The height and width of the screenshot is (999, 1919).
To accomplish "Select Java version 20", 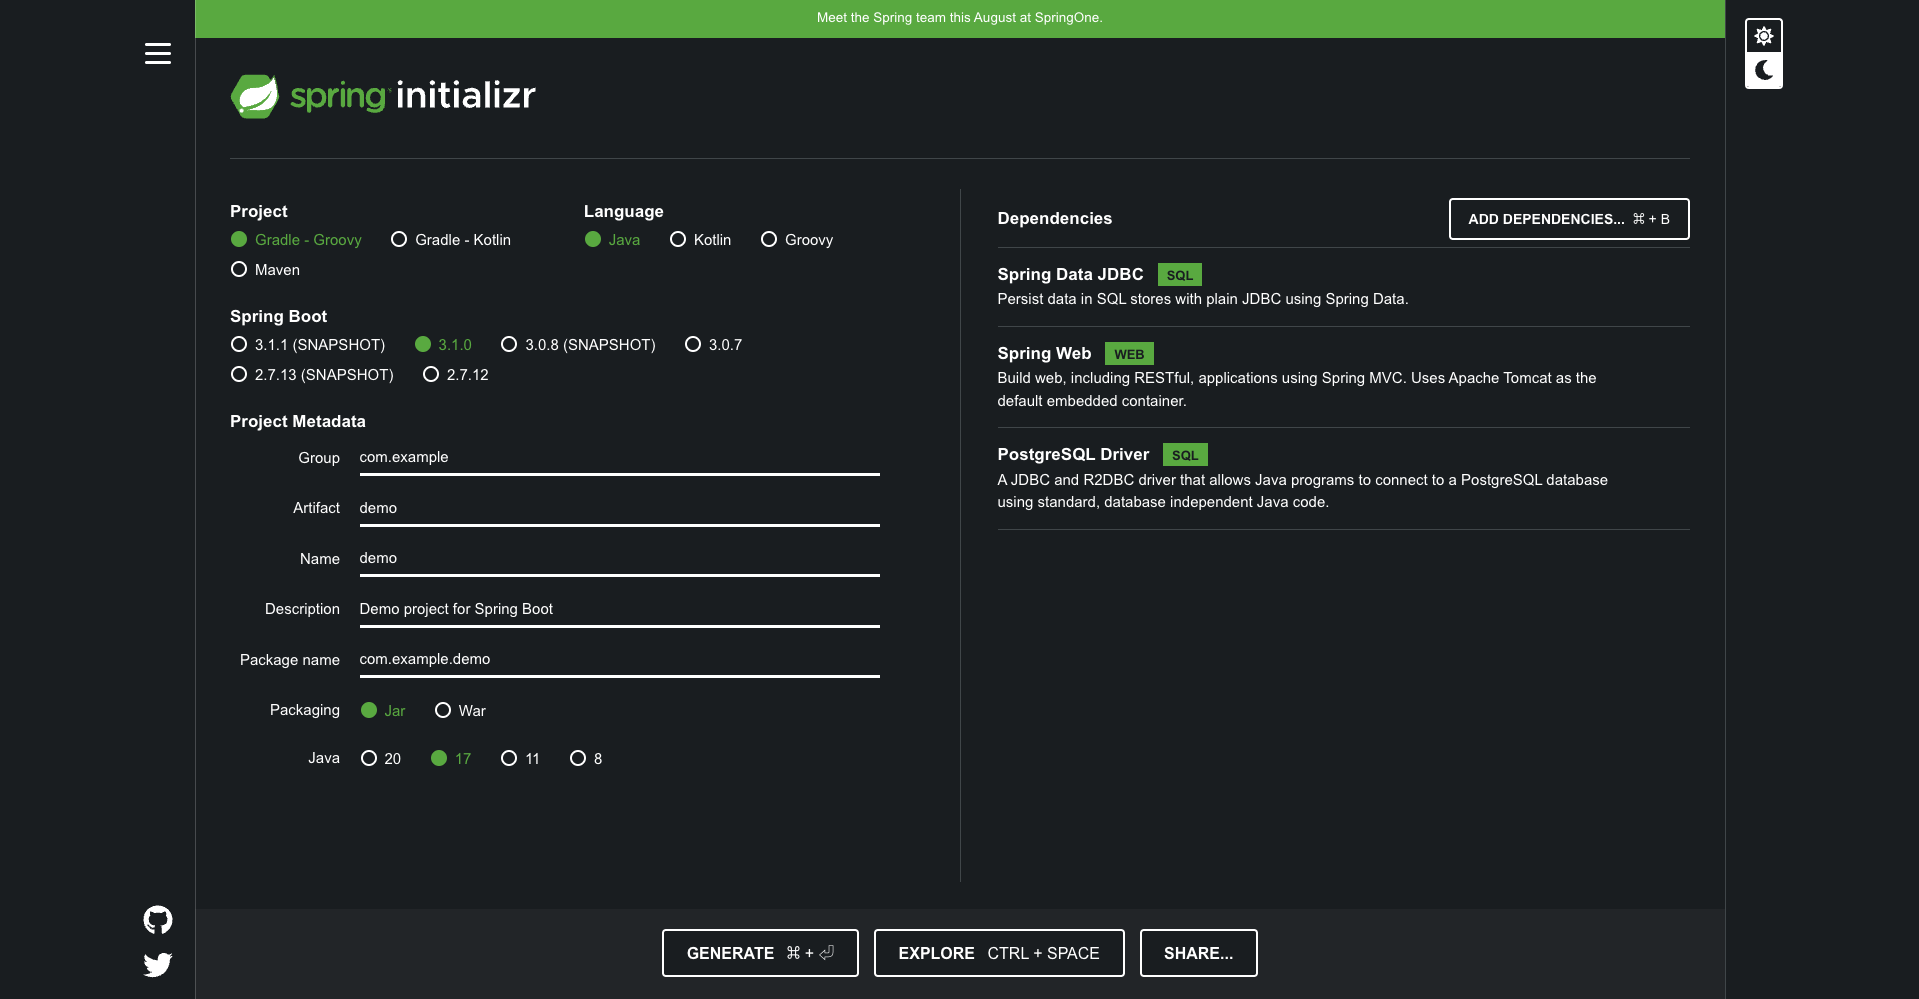I will pos(381,759).
